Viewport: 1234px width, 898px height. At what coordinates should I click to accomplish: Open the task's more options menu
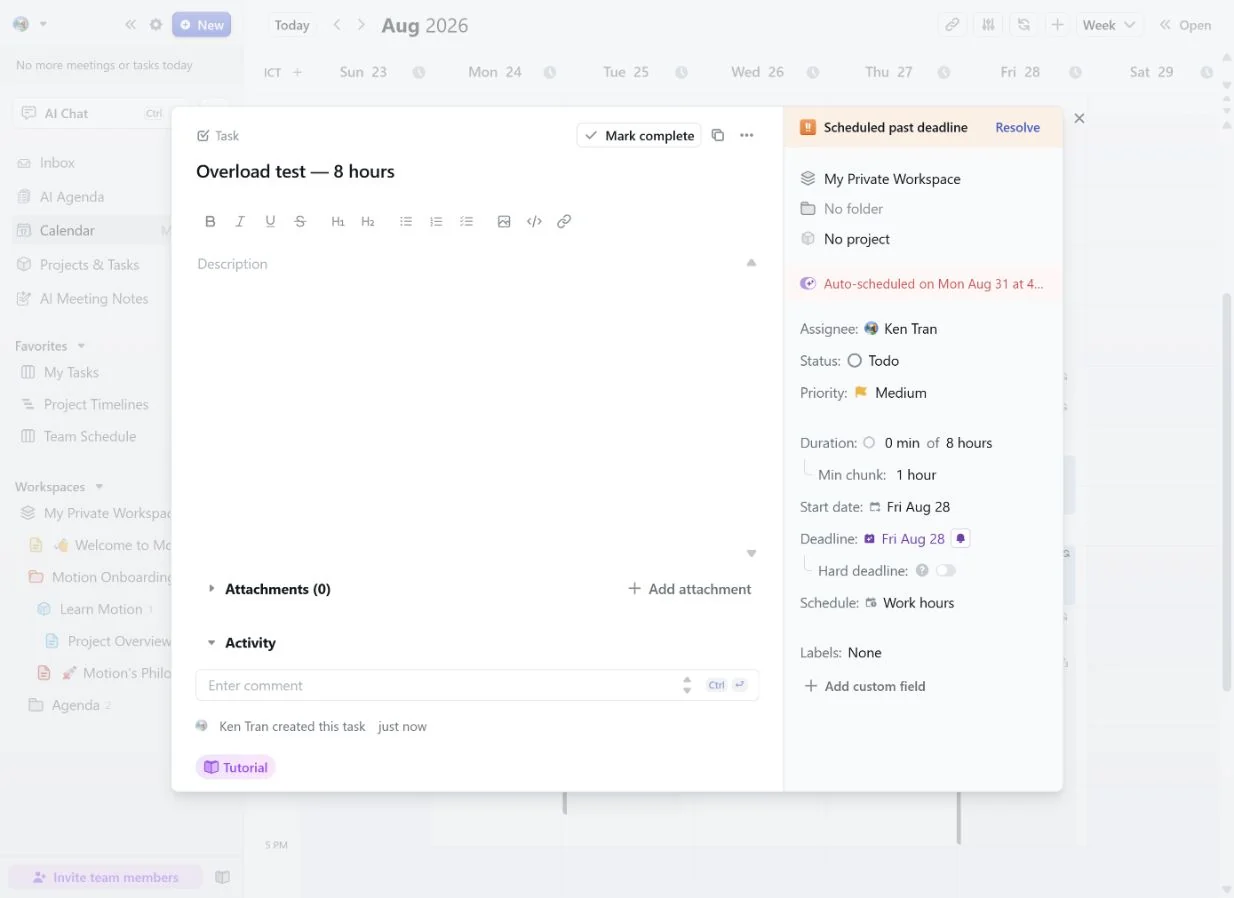pos(746,135)
